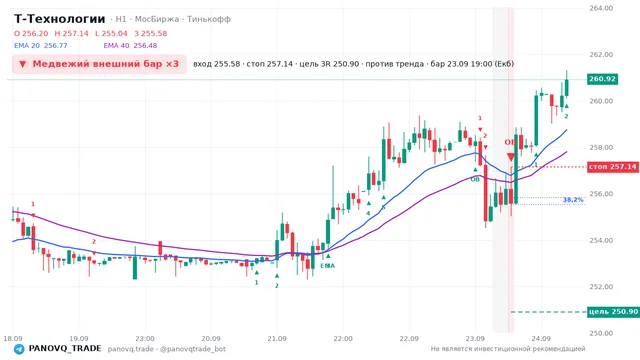640x360 pixels.
Task: Click the '252.00' price axis label
Action: point(601,287)
